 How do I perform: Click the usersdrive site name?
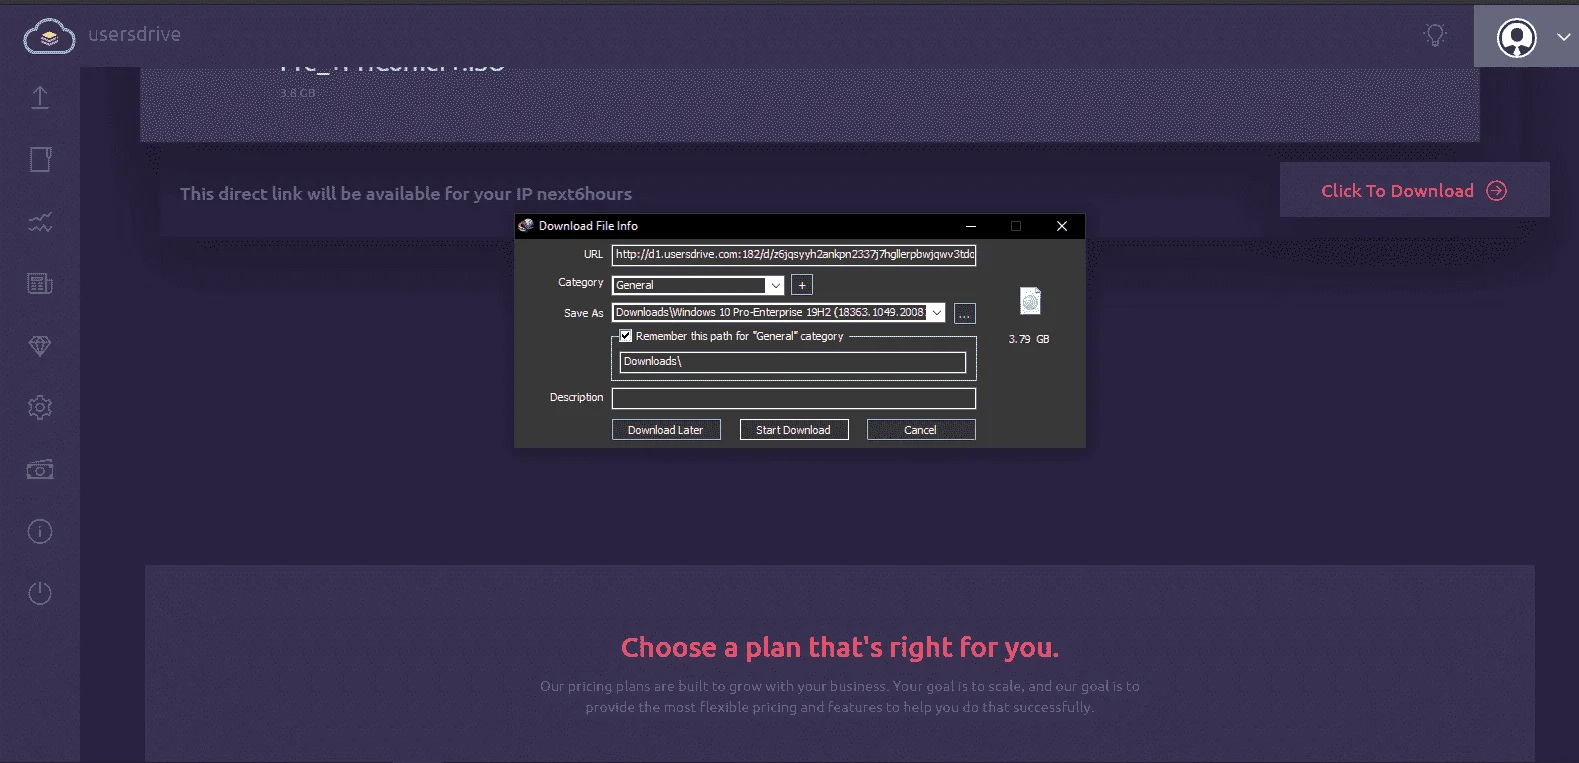[134, 34]
